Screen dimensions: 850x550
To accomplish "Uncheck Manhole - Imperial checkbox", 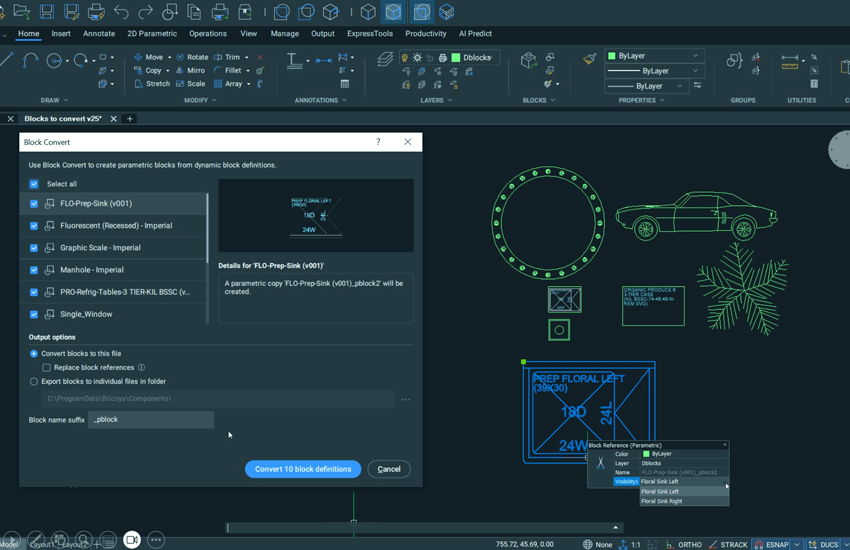I will pos(34,270).
